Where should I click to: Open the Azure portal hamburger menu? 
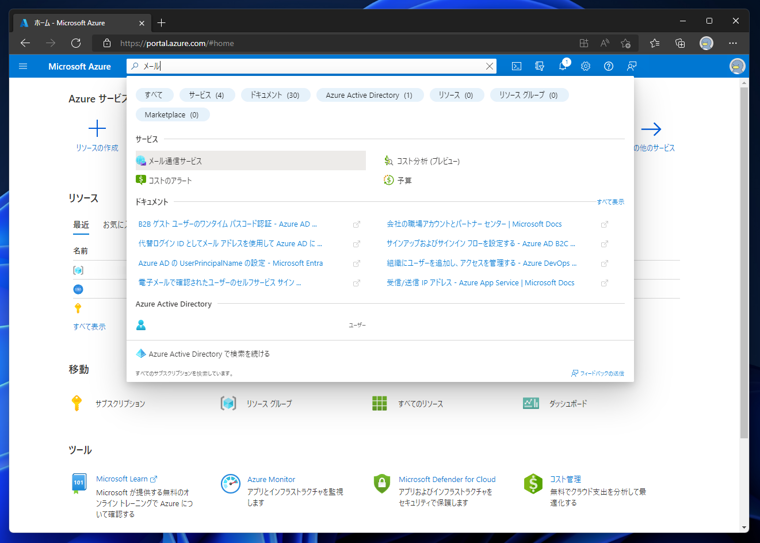[x=23, y=66]
